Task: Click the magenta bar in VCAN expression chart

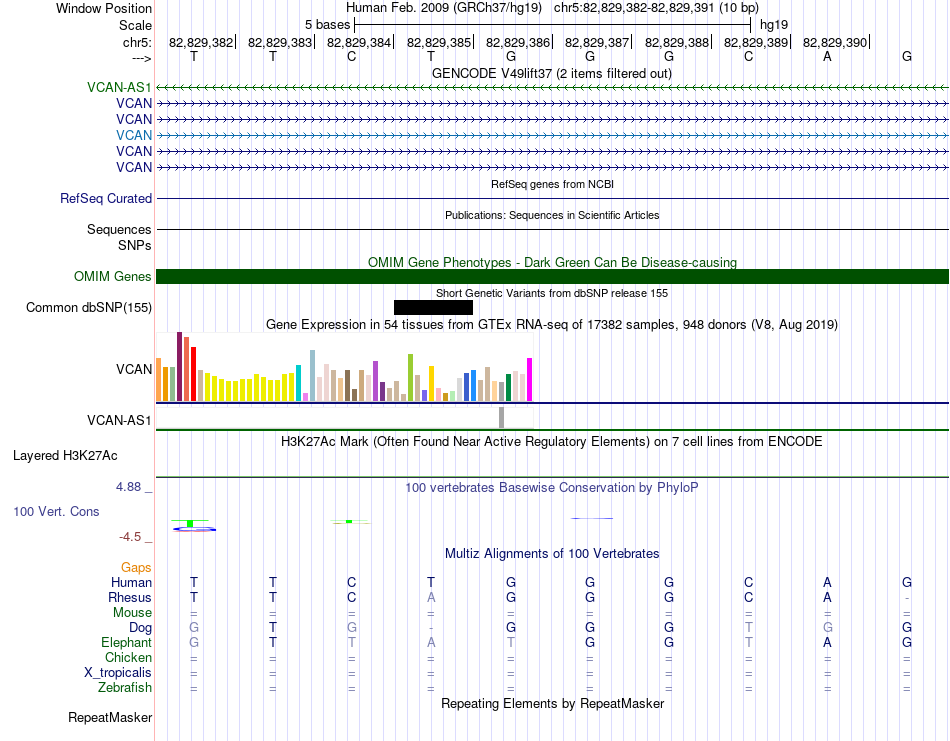Action: (x=530, y=379)
